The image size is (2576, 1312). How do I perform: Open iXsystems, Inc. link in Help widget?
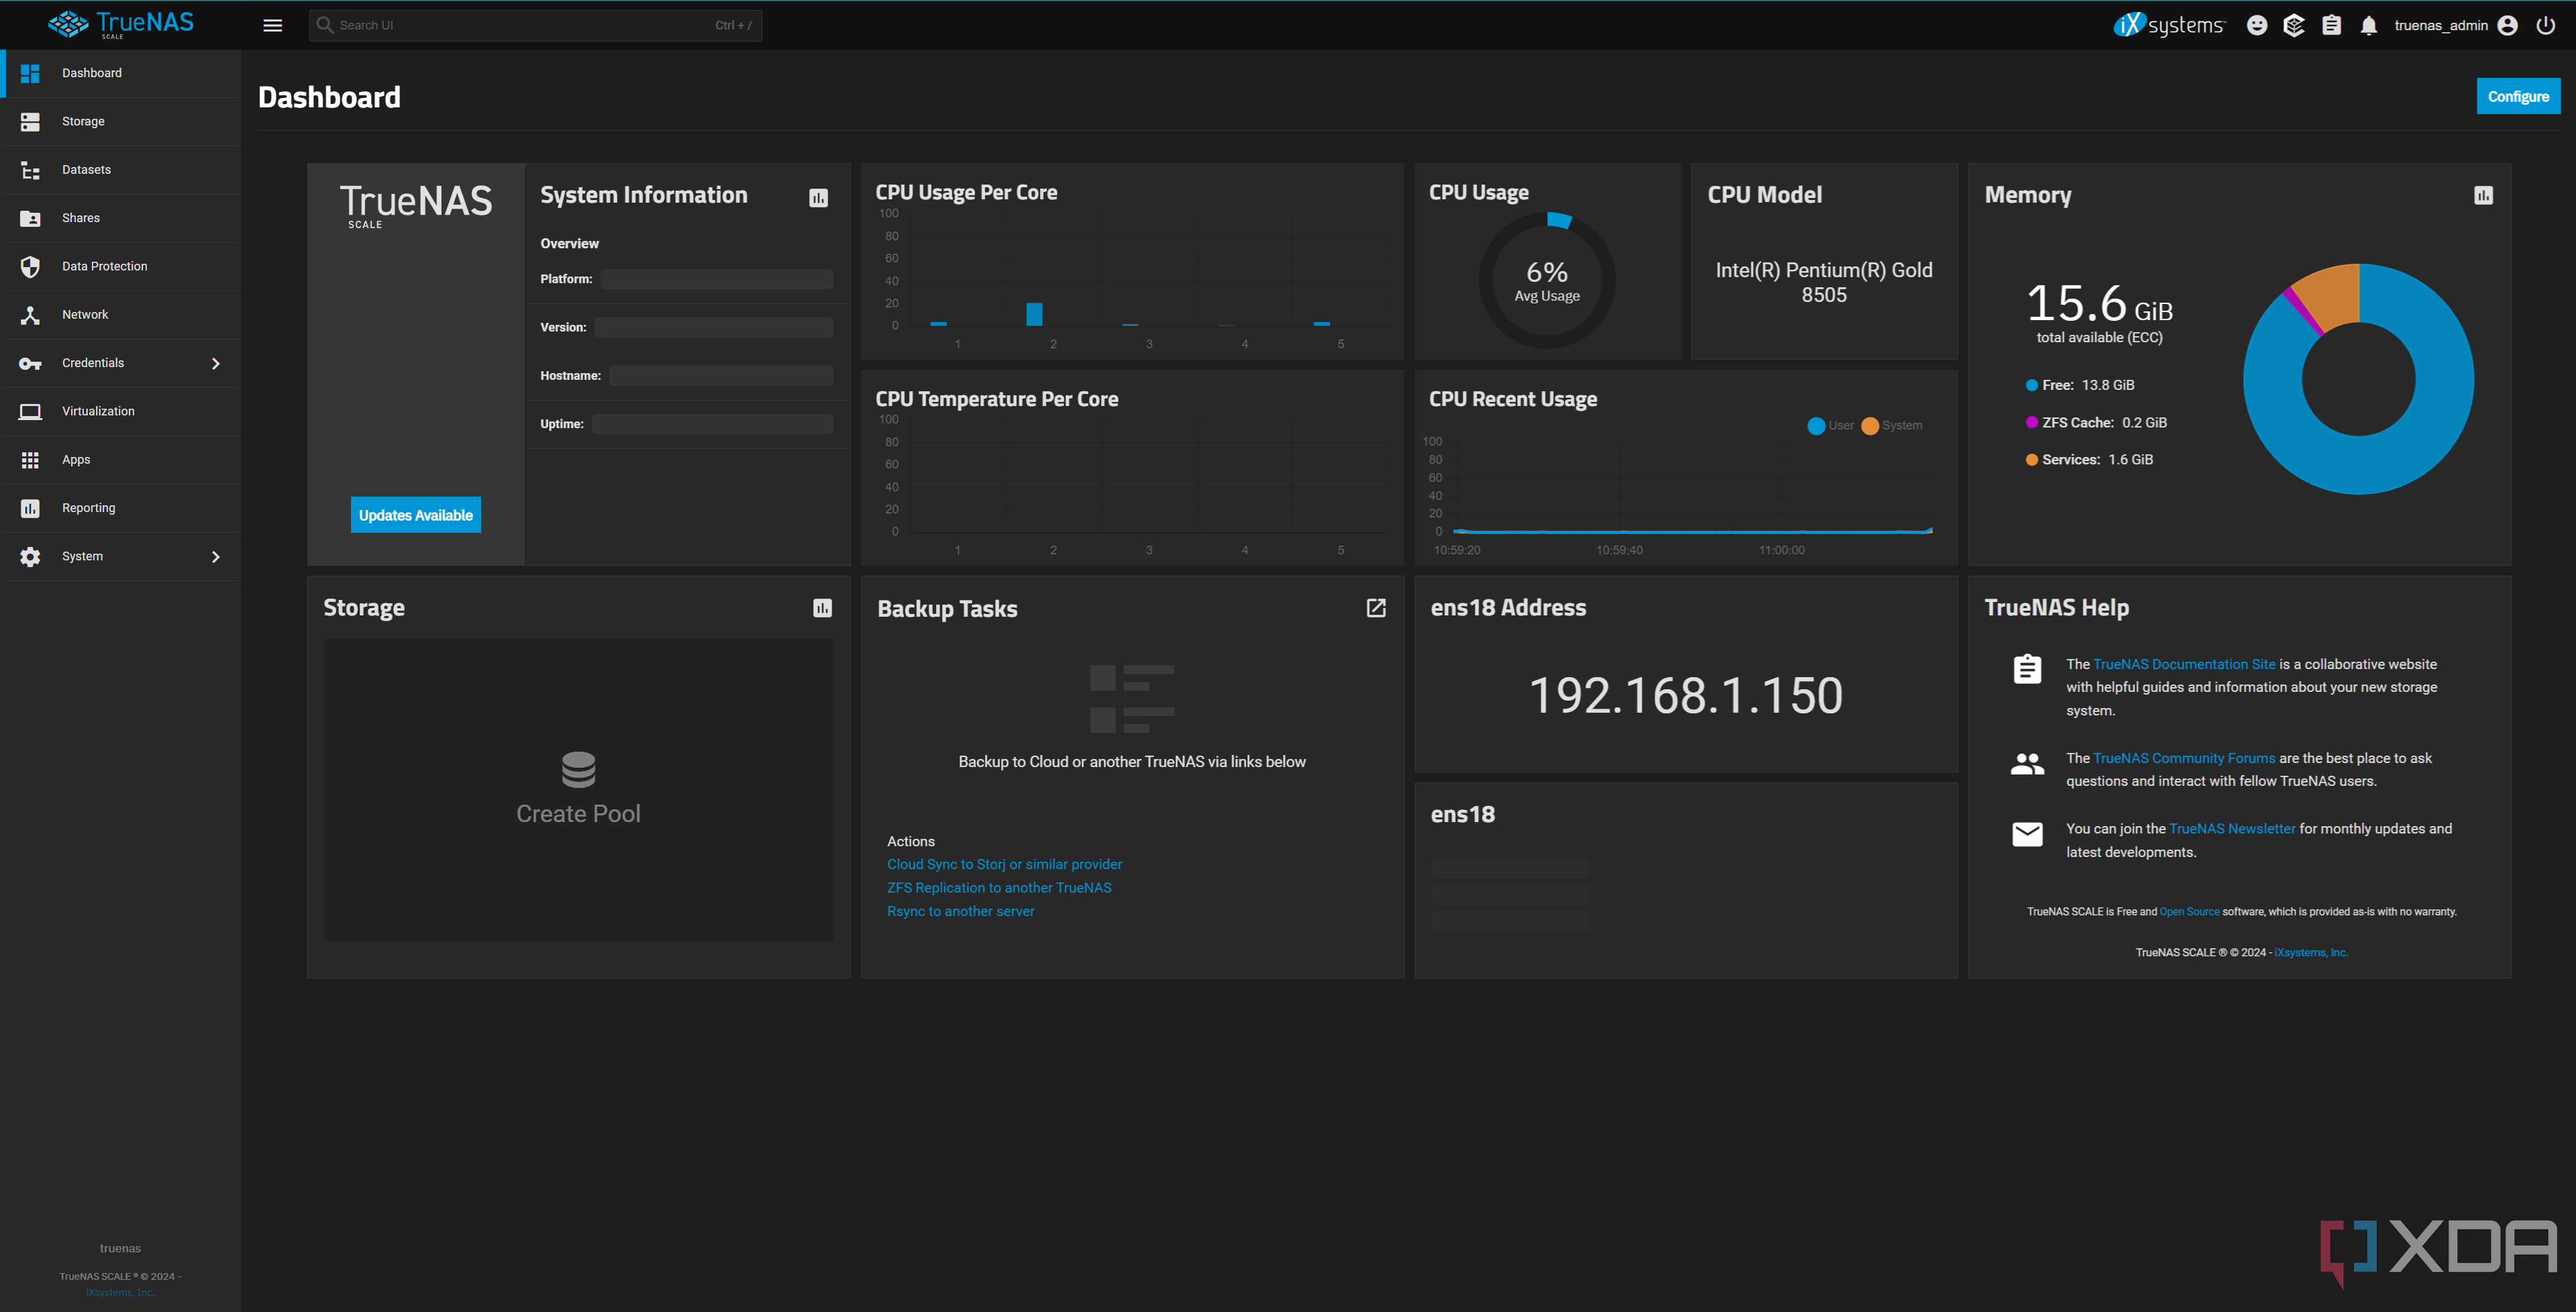[x=2311, y=953]
